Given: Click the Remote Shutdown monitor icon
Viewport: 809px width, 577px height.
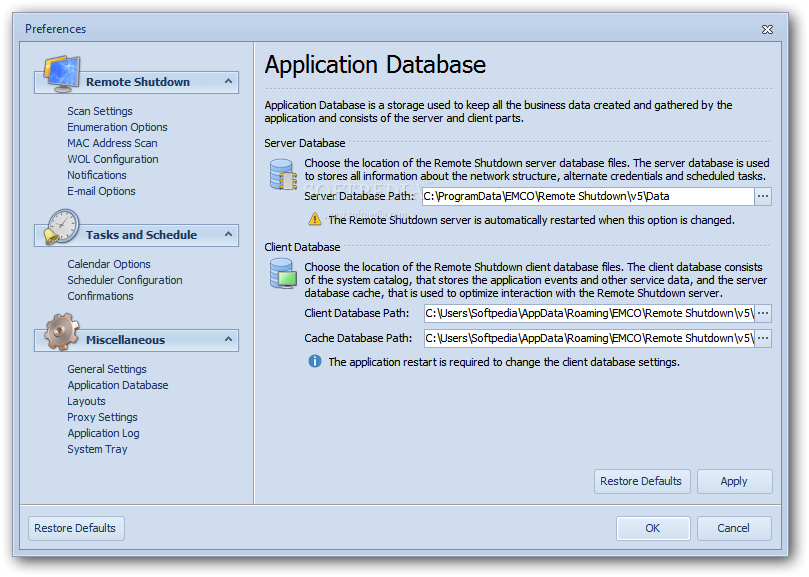Looking at the screenshot, I should [x=62, y=74].
